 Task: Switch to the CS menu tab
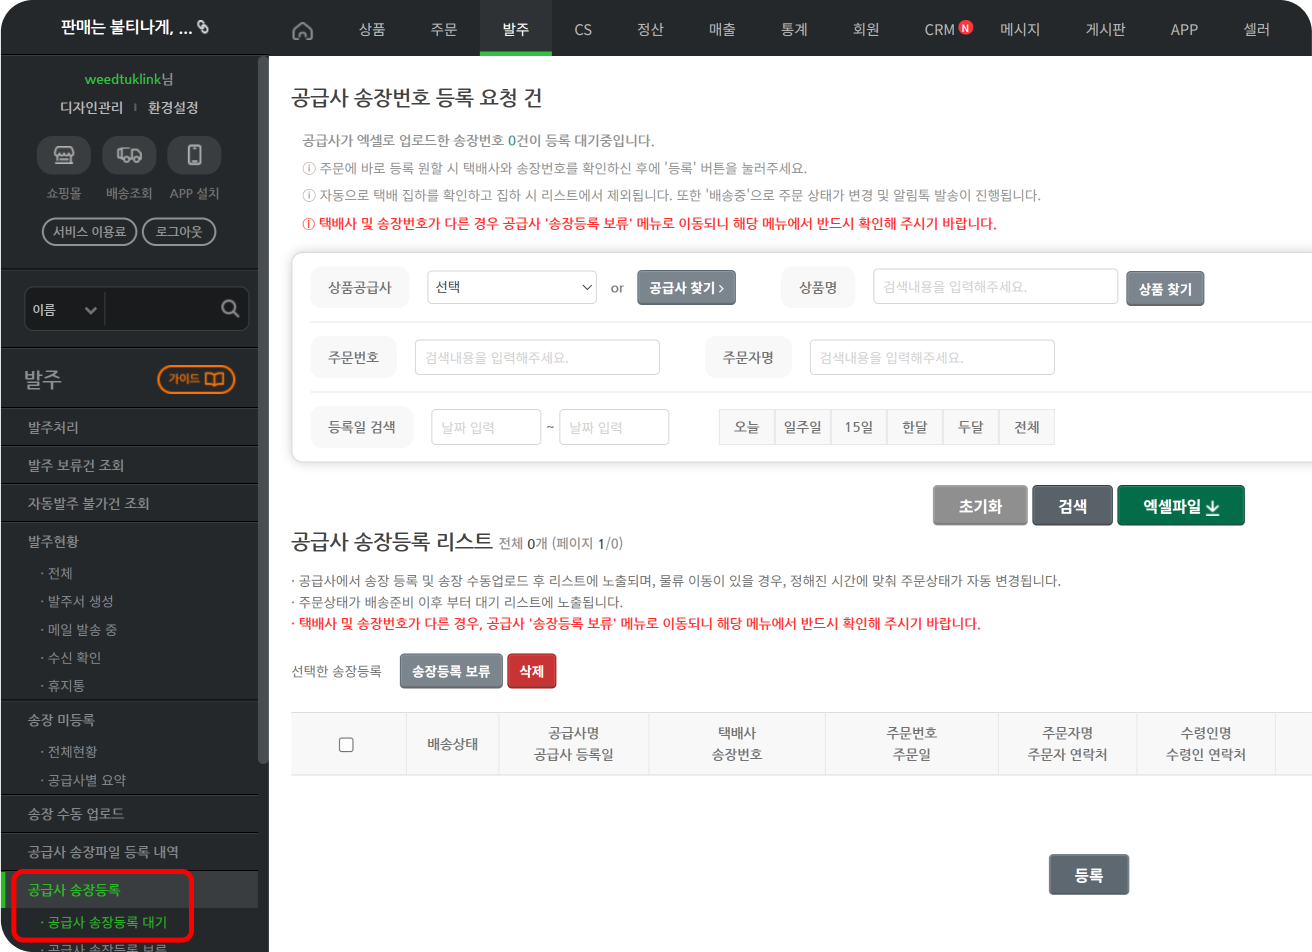(x=583, y=30)
